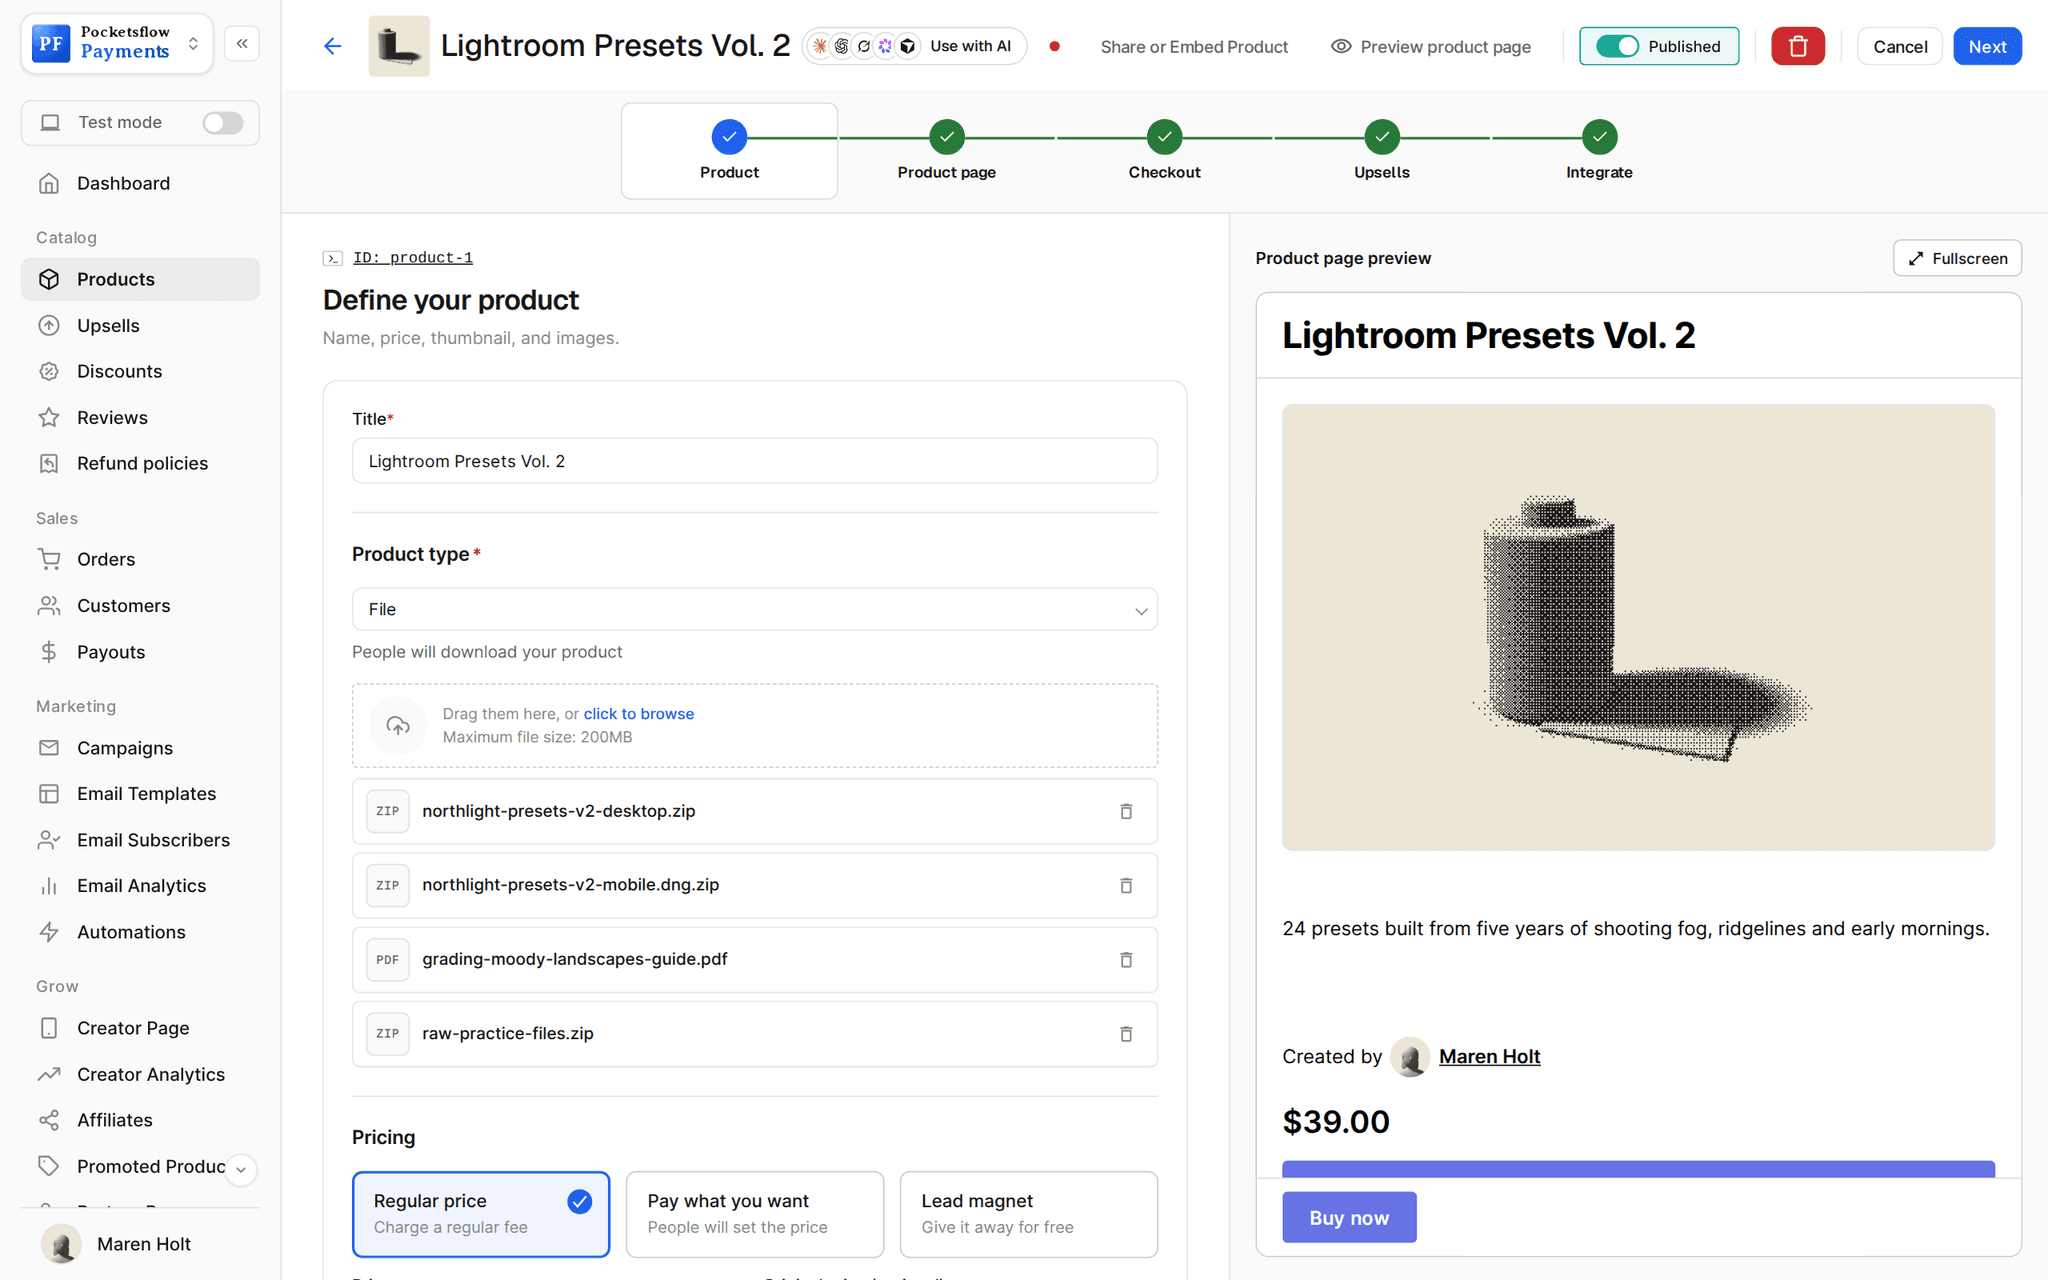Expand the Promoted Products chevron

coord(241,1168)
